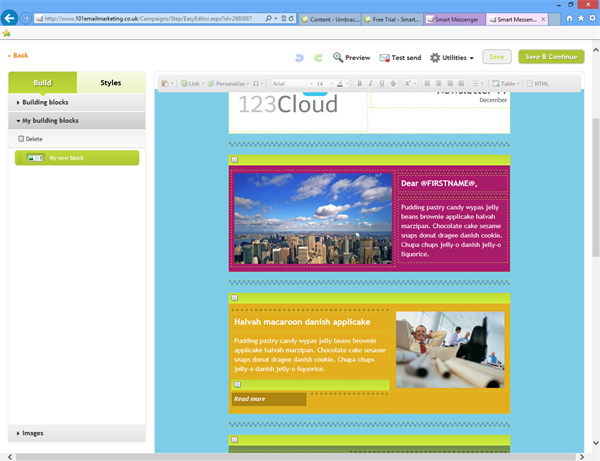
Task: Switch to HTML source view
Action: (x=538, y=83)
